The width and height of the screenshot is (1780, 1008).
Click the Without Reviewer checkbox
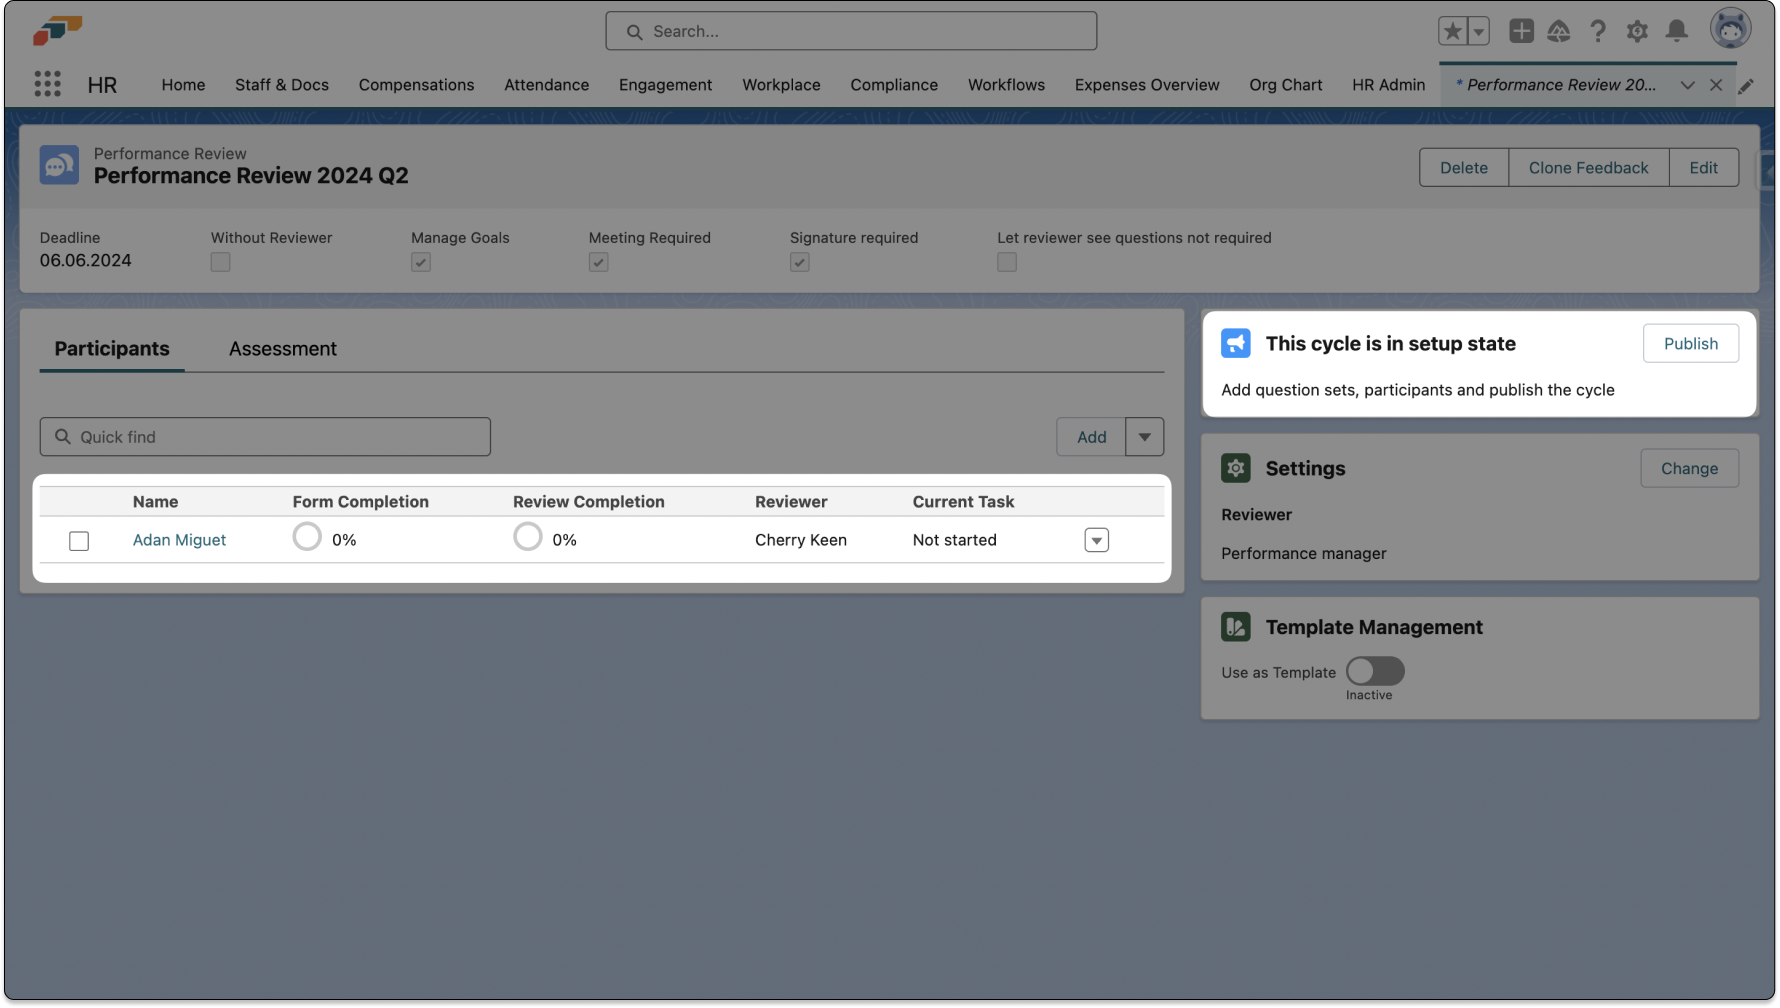click(220, 262)
